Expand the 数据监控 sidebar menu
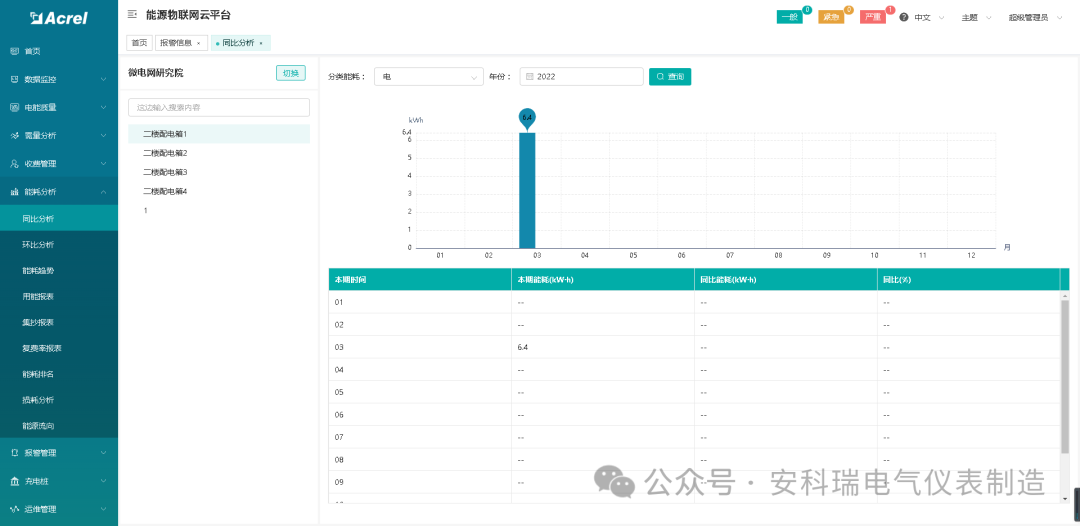1080x526 pixels. tap(58, 79)
